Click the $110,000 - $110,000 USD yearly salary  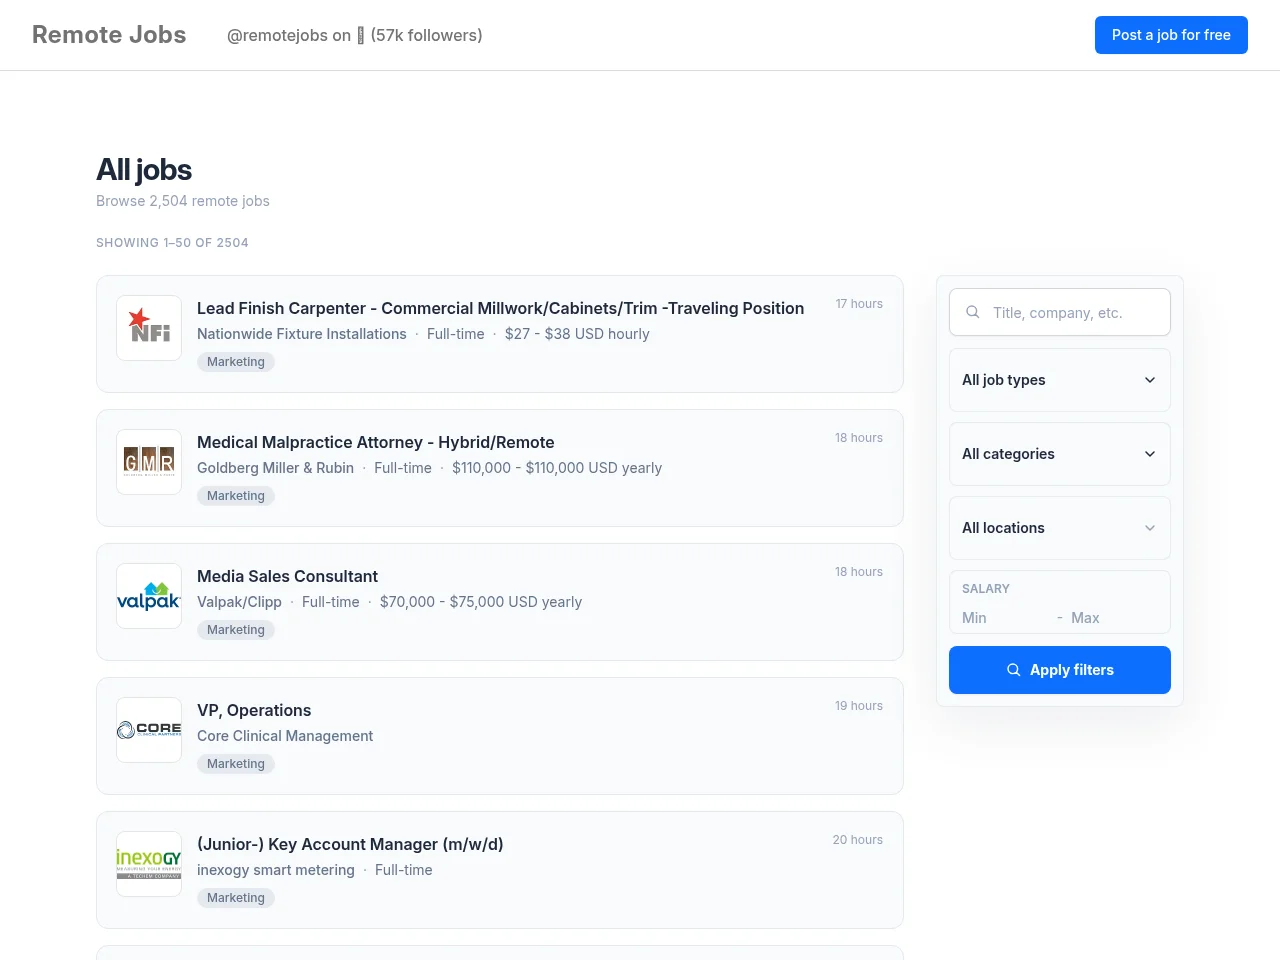pyautogui.click(x=557, y=468)
